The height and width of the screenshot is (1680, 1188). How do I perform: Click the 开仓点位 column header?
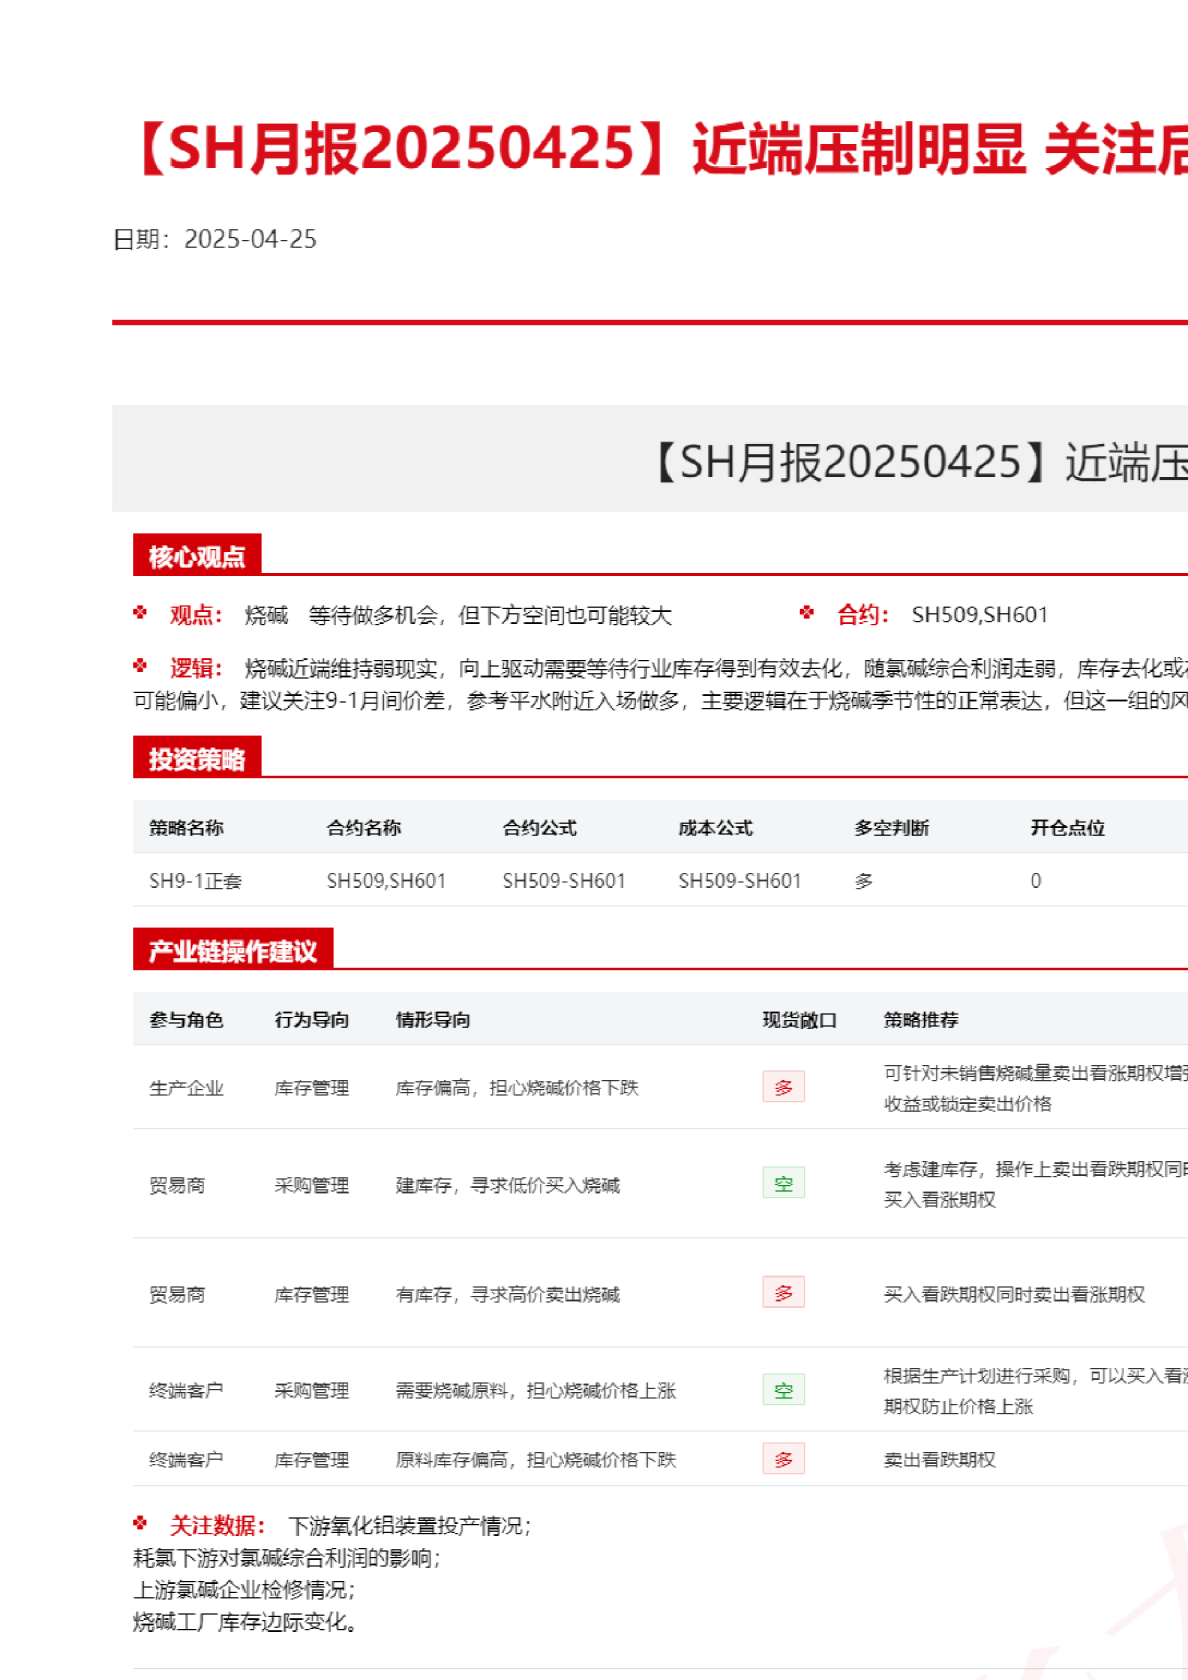[x=1067, y=828]
